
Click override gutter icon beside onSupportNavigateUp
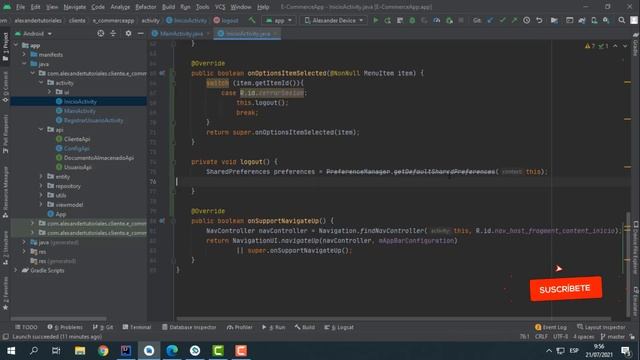point(162,221)
